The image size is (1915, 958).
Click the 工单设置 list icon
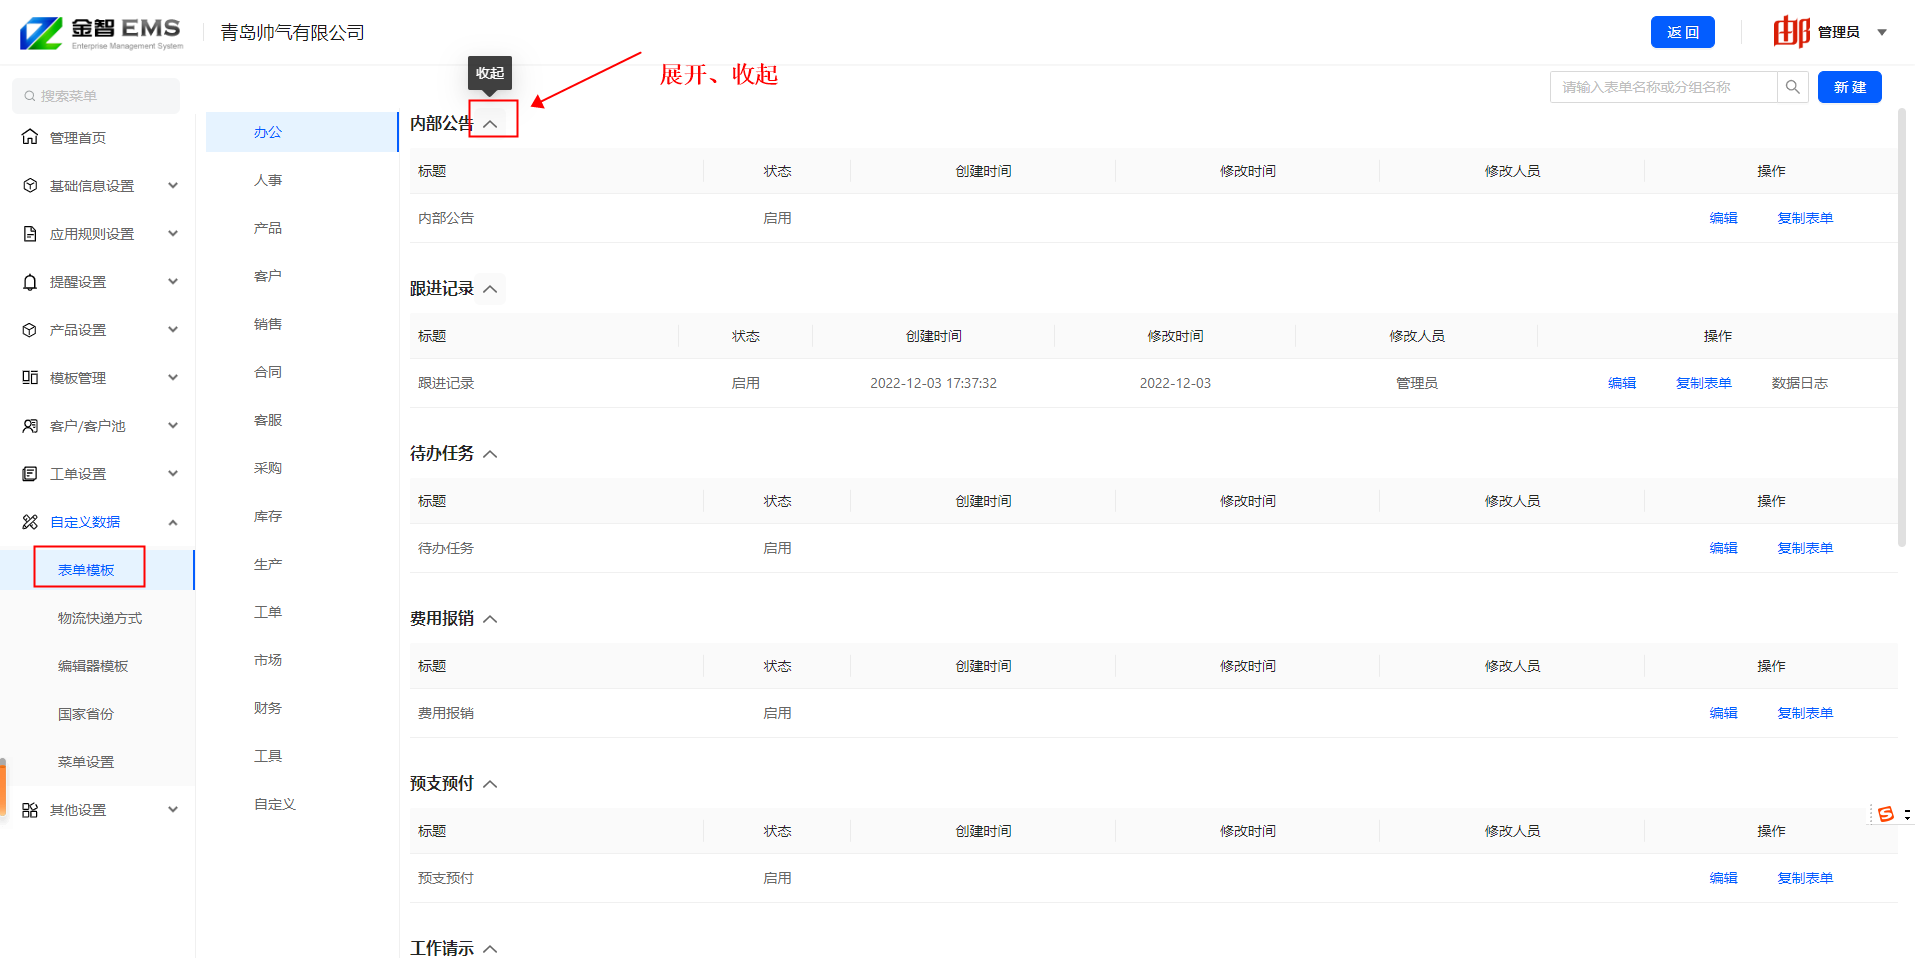30,473
